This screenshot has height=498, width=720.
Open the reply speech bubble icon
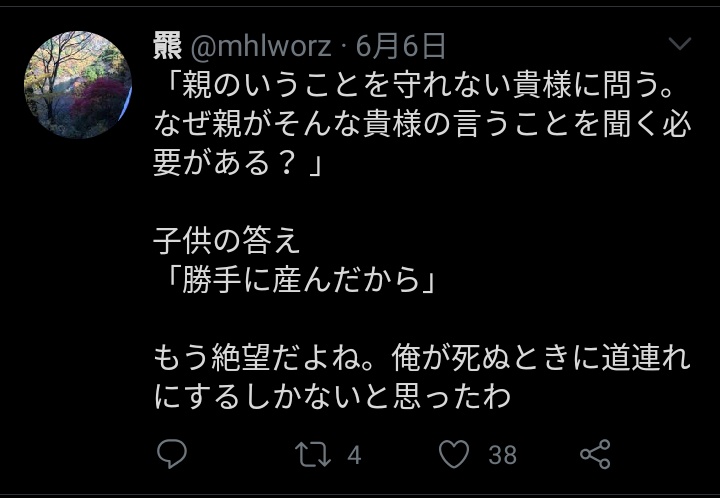pos(172,453)
